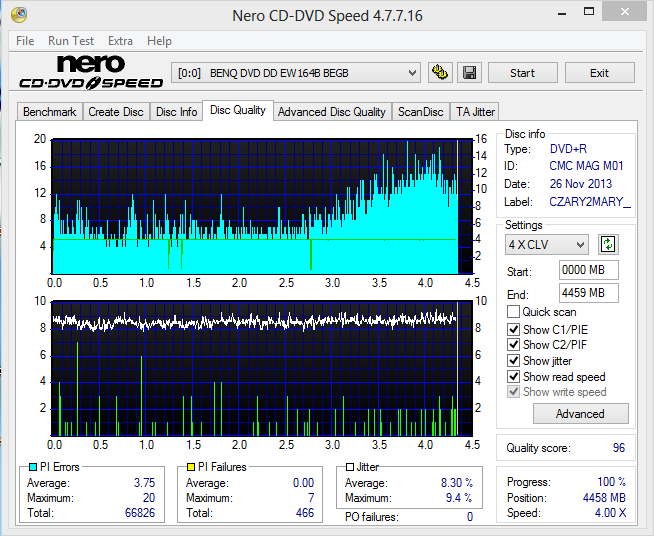Click the Position value 4458 MB
This screenshot has width=654, height=536.
[x=604, y=498]
